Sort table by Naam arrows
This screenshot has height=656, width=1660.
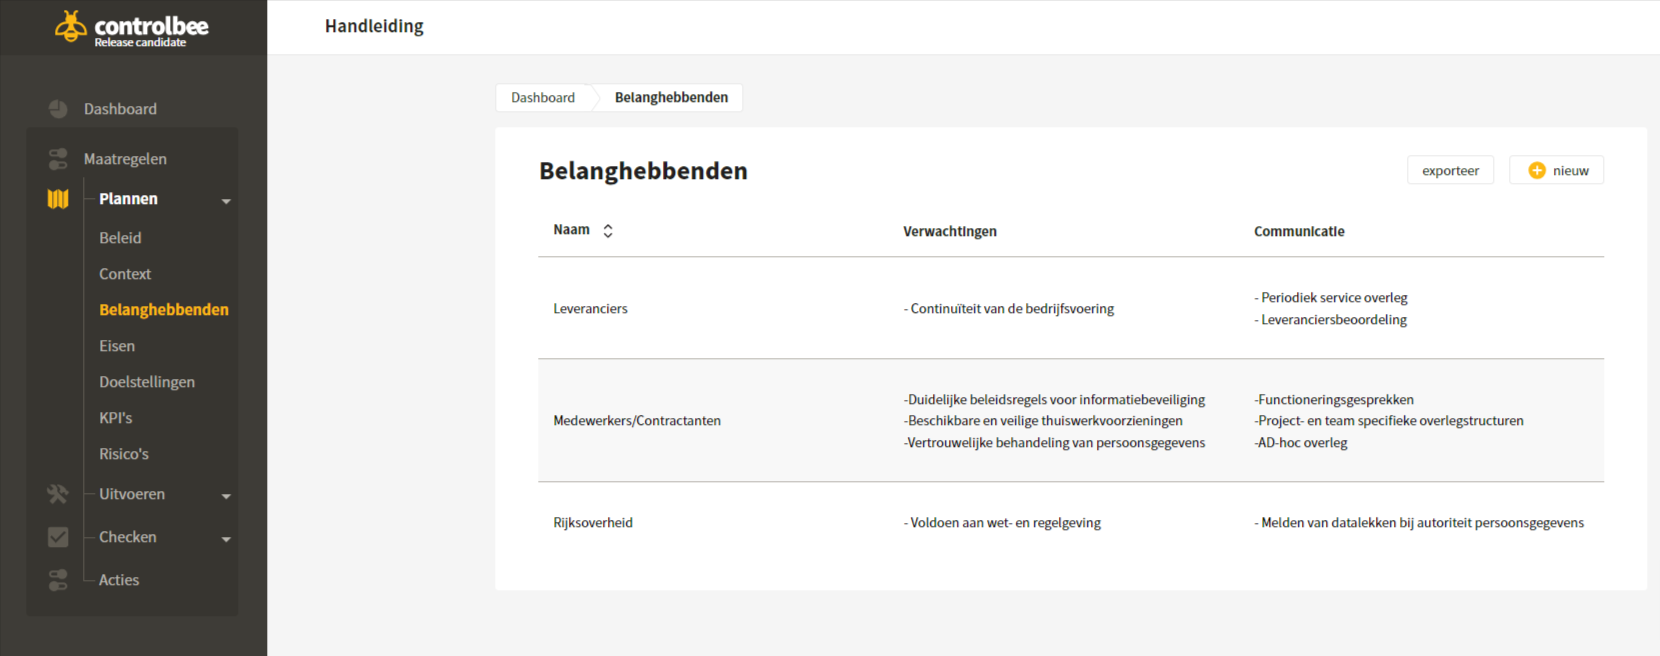click(x=608, y=231)
